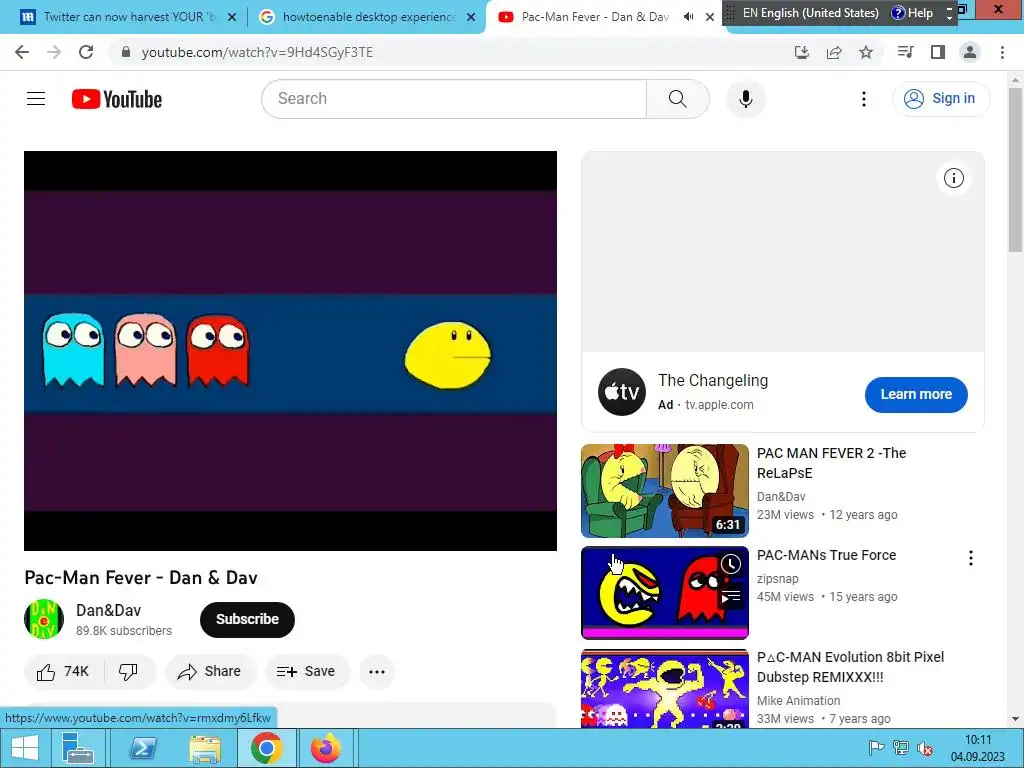The image size is (1024, 768).
Task: Click the Chrome forward arrow
Action: pos(54,52)
